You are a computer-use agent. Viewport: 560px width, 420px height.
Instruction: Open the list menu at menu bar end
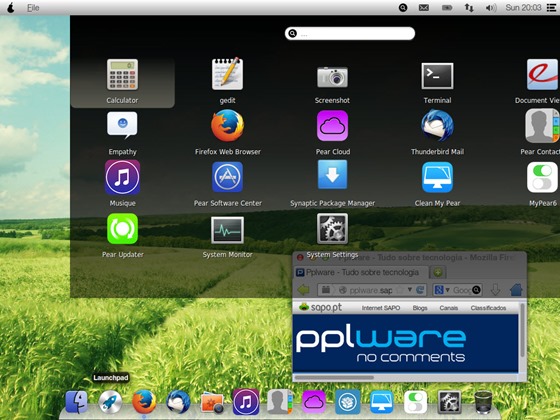tap(551, 8)
